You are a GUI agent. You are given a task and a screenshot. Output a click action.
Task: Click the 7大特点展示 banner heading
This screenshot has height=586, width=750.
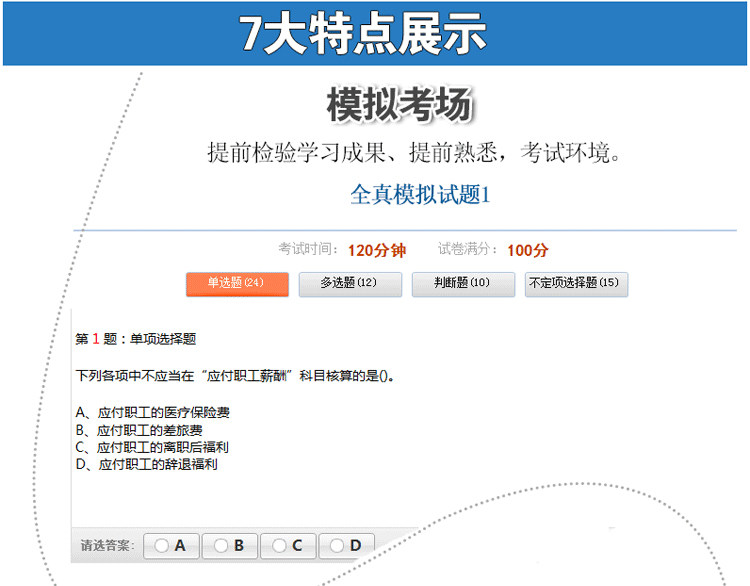pyautogui.click(x=363, y=33)
